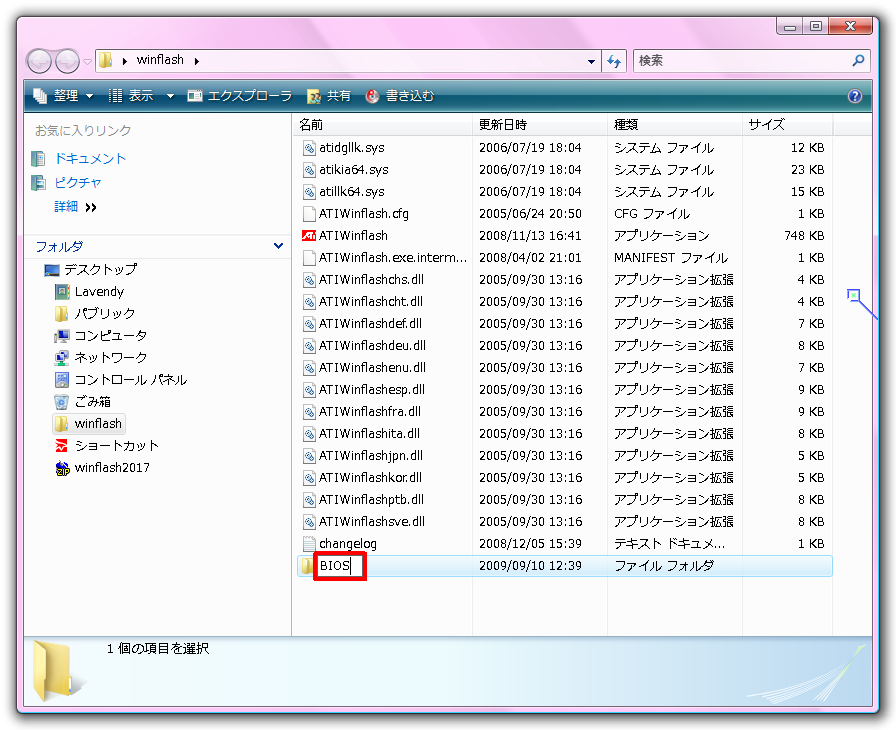Image resolution: width=896 pixels, height=730 pixels.
Task: Click the ATIWinflashdeu.dll file icon
Action: 309,346
